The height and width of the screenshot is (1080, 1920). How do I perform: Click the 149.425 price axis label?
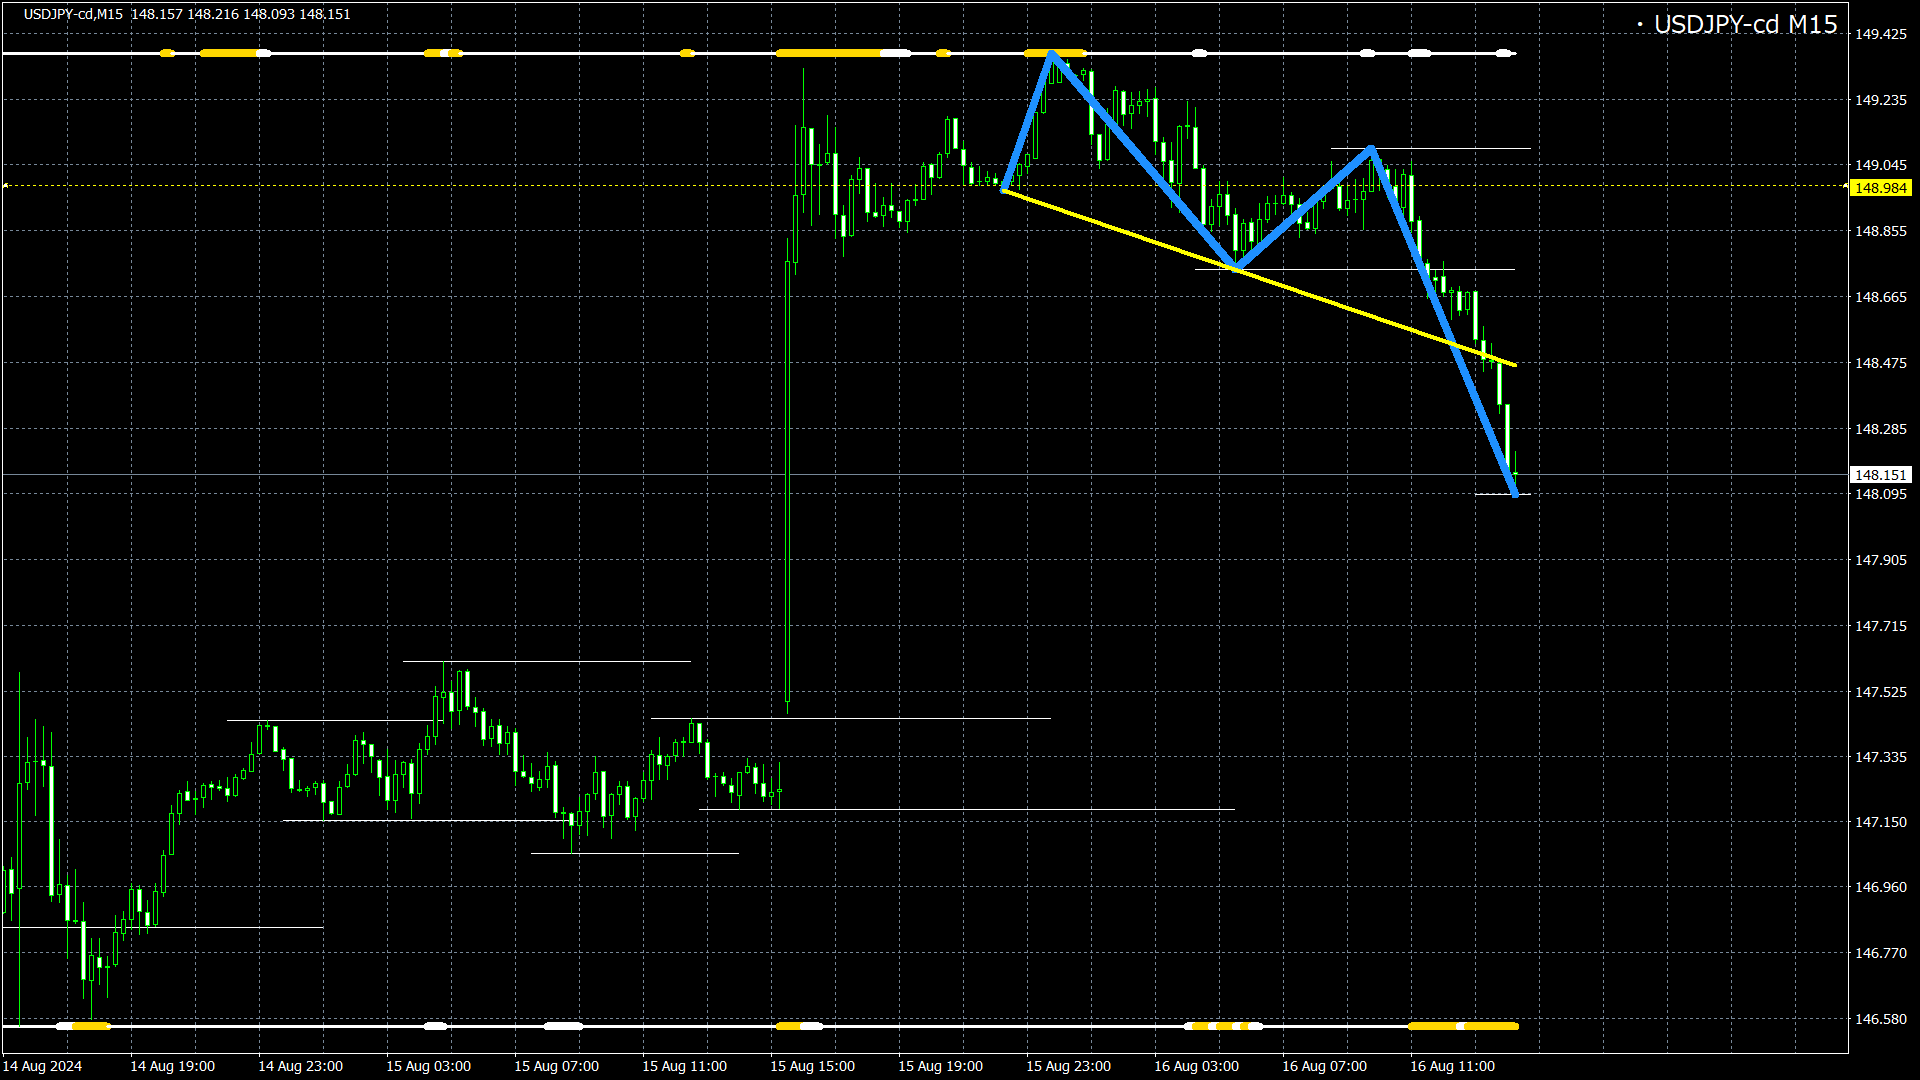click(x=1880, y=34)
